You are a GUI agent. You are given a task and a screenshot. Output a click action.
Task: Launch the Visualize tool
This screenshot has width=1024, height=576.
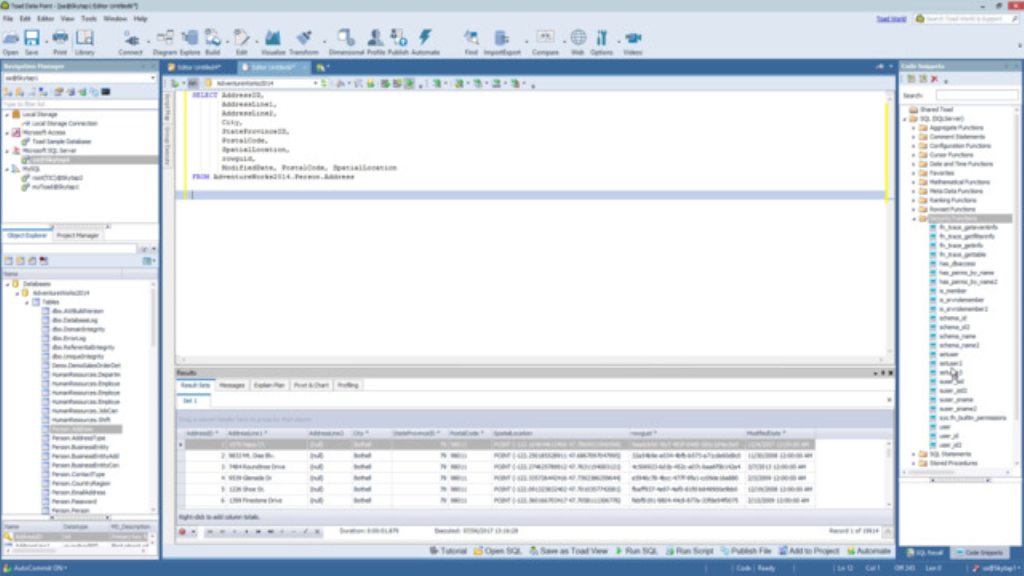click(273, 39)
